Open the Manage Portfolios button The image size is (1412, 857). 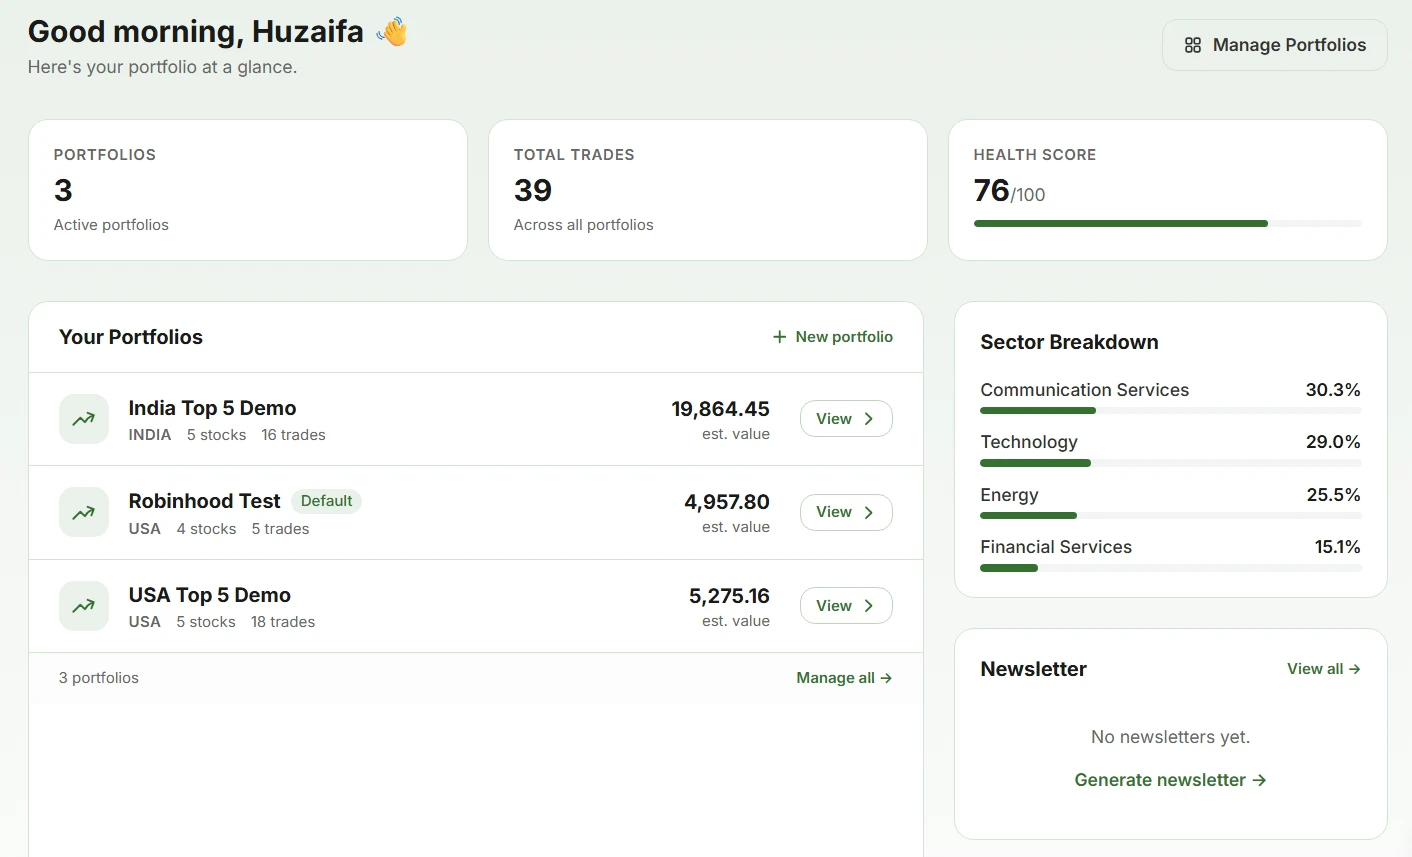click(1274, 45)
